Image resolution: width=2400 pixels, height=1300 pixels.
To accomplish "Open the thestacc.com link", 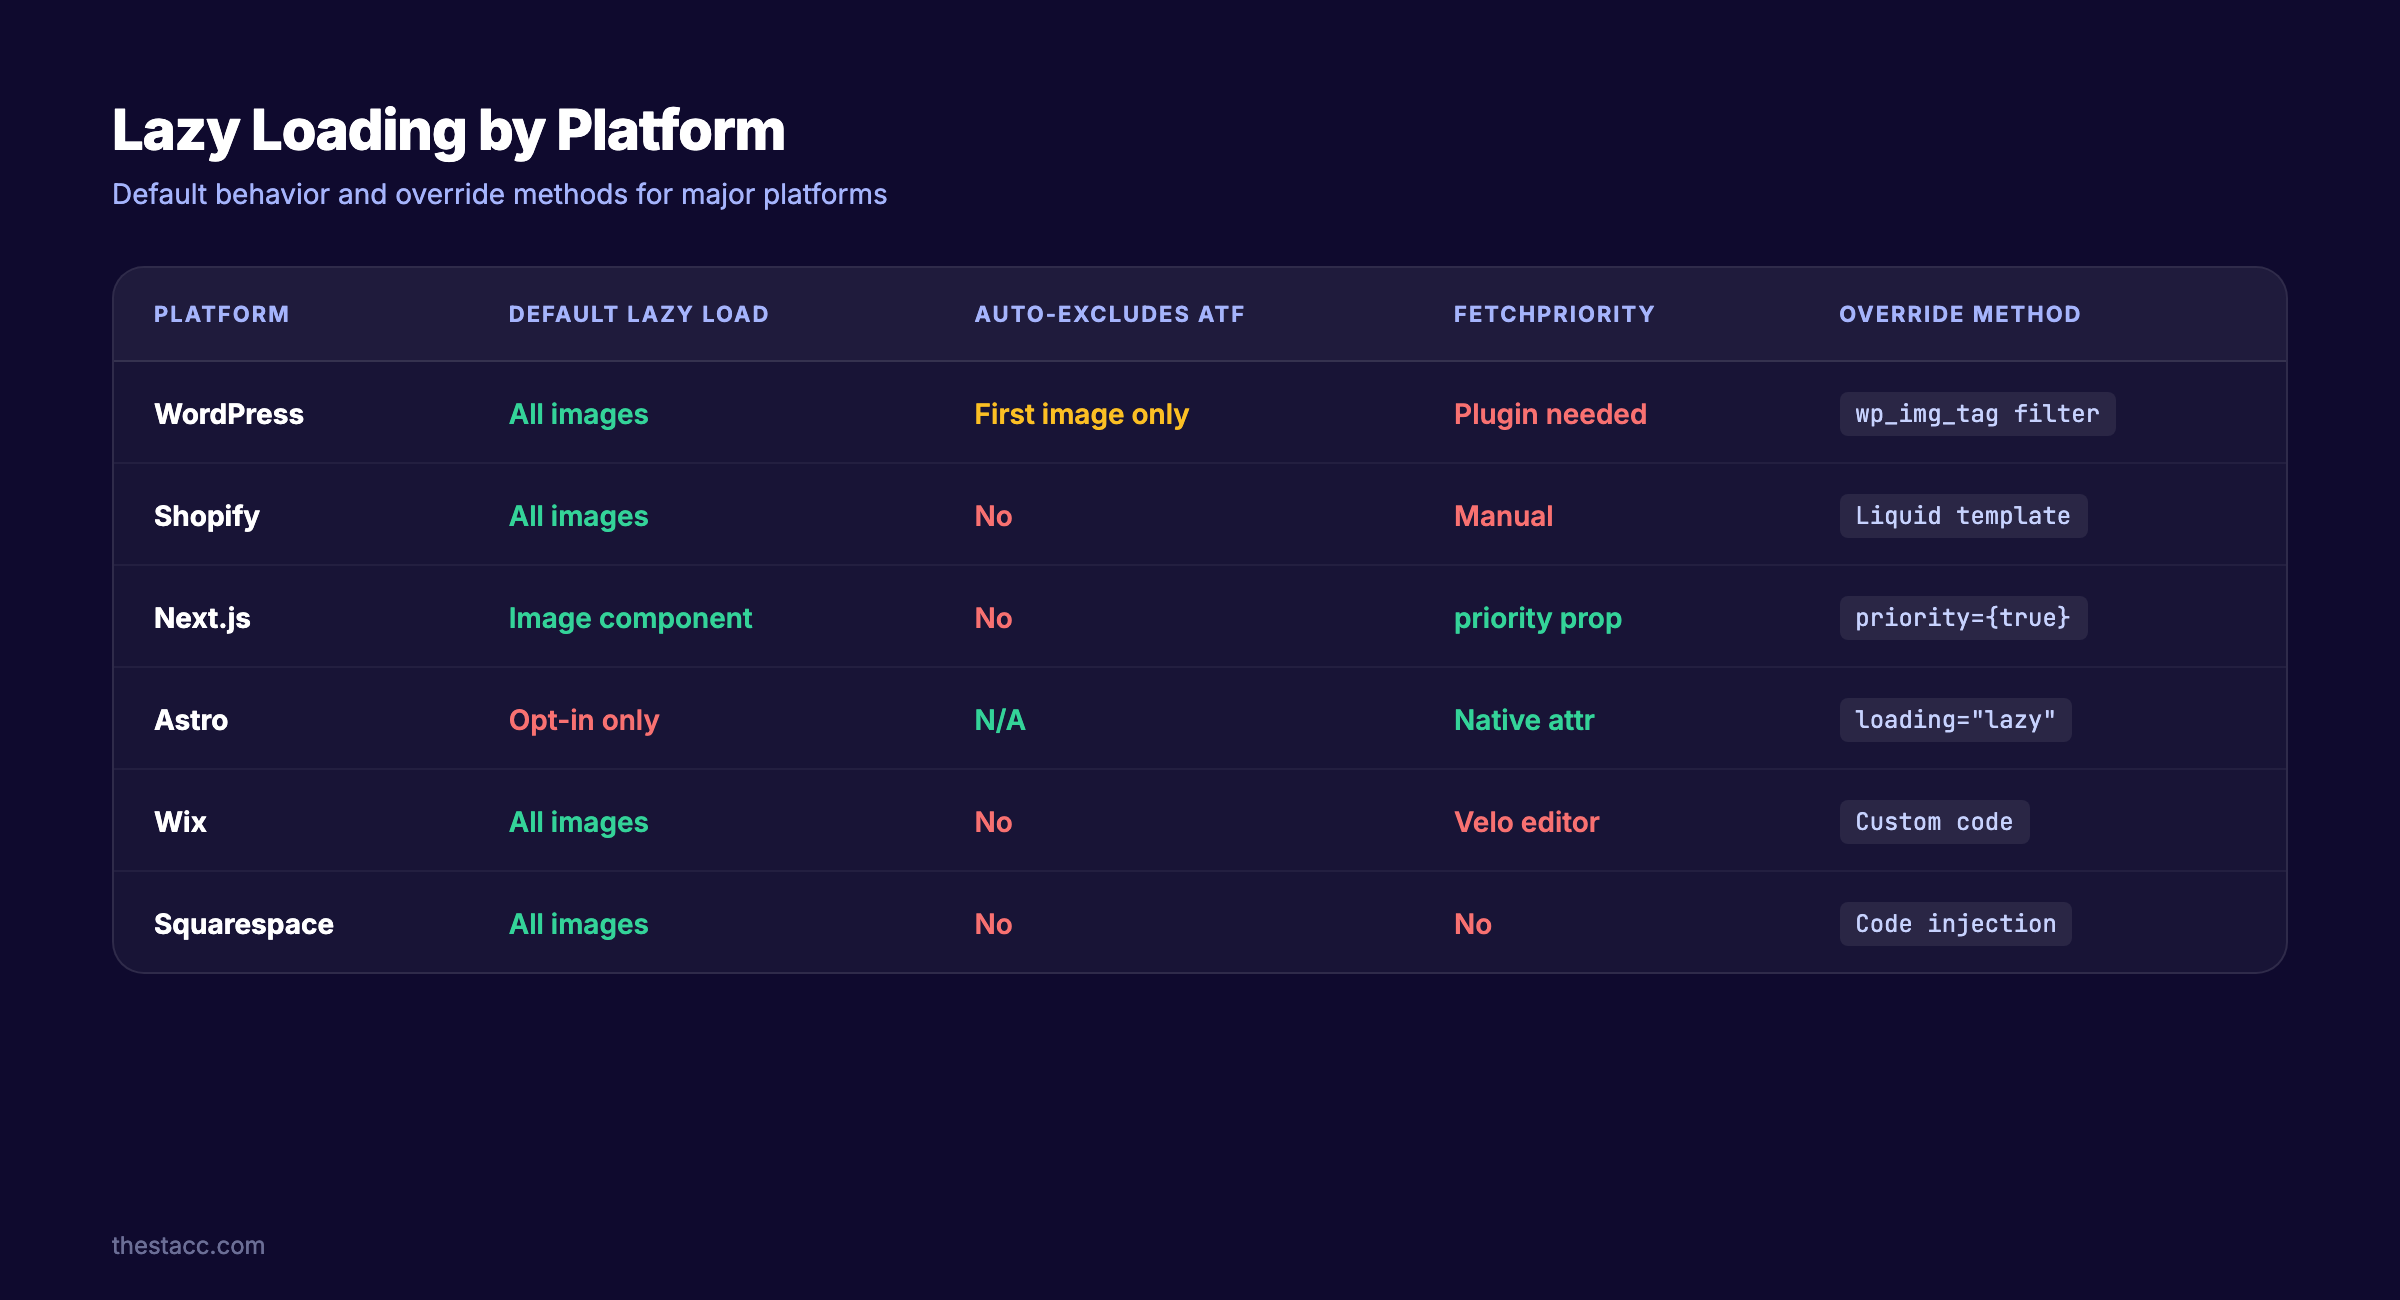I will coord(188,1246).
